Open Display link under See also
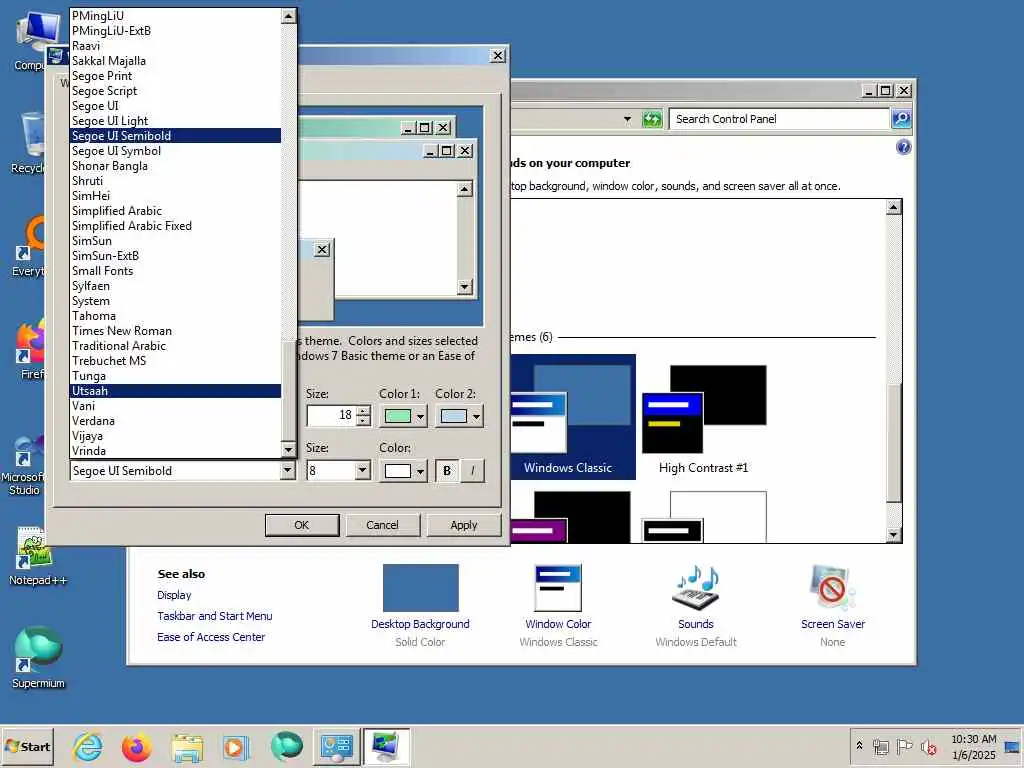 174,595
